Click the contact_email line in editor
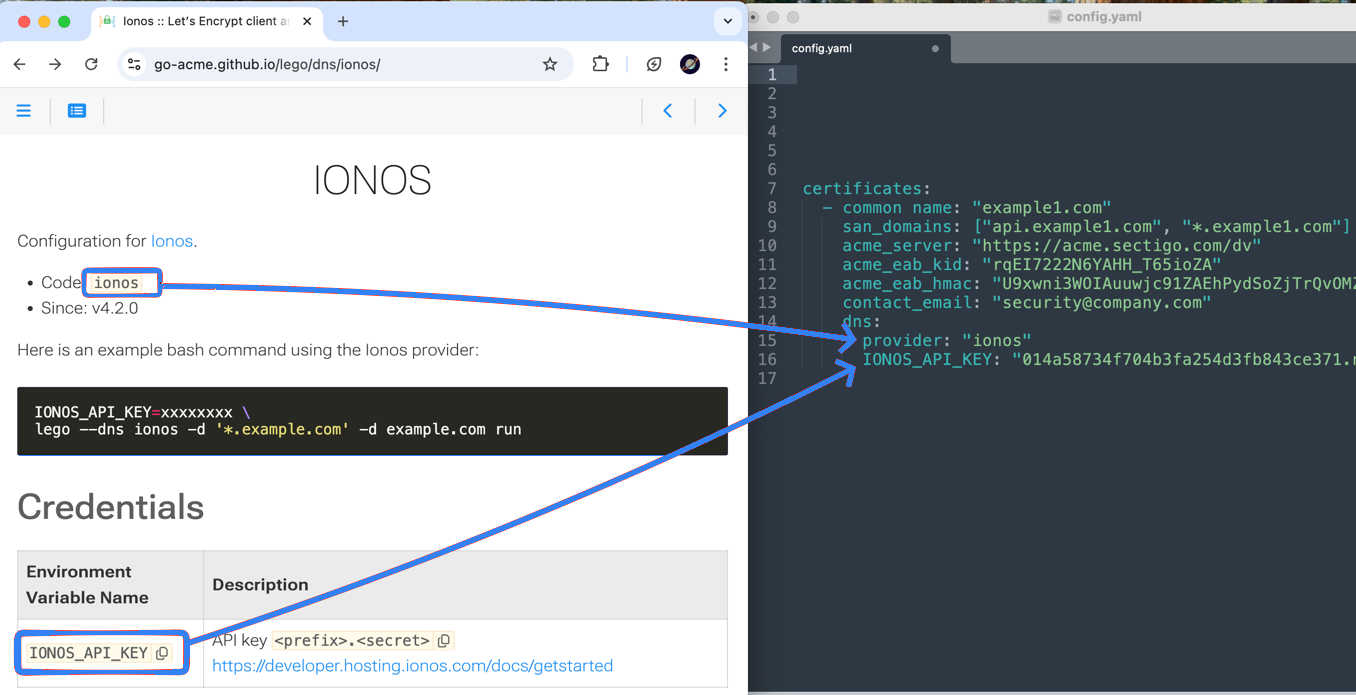This screenshot has width=1356, height=695. pos(1026,302)
